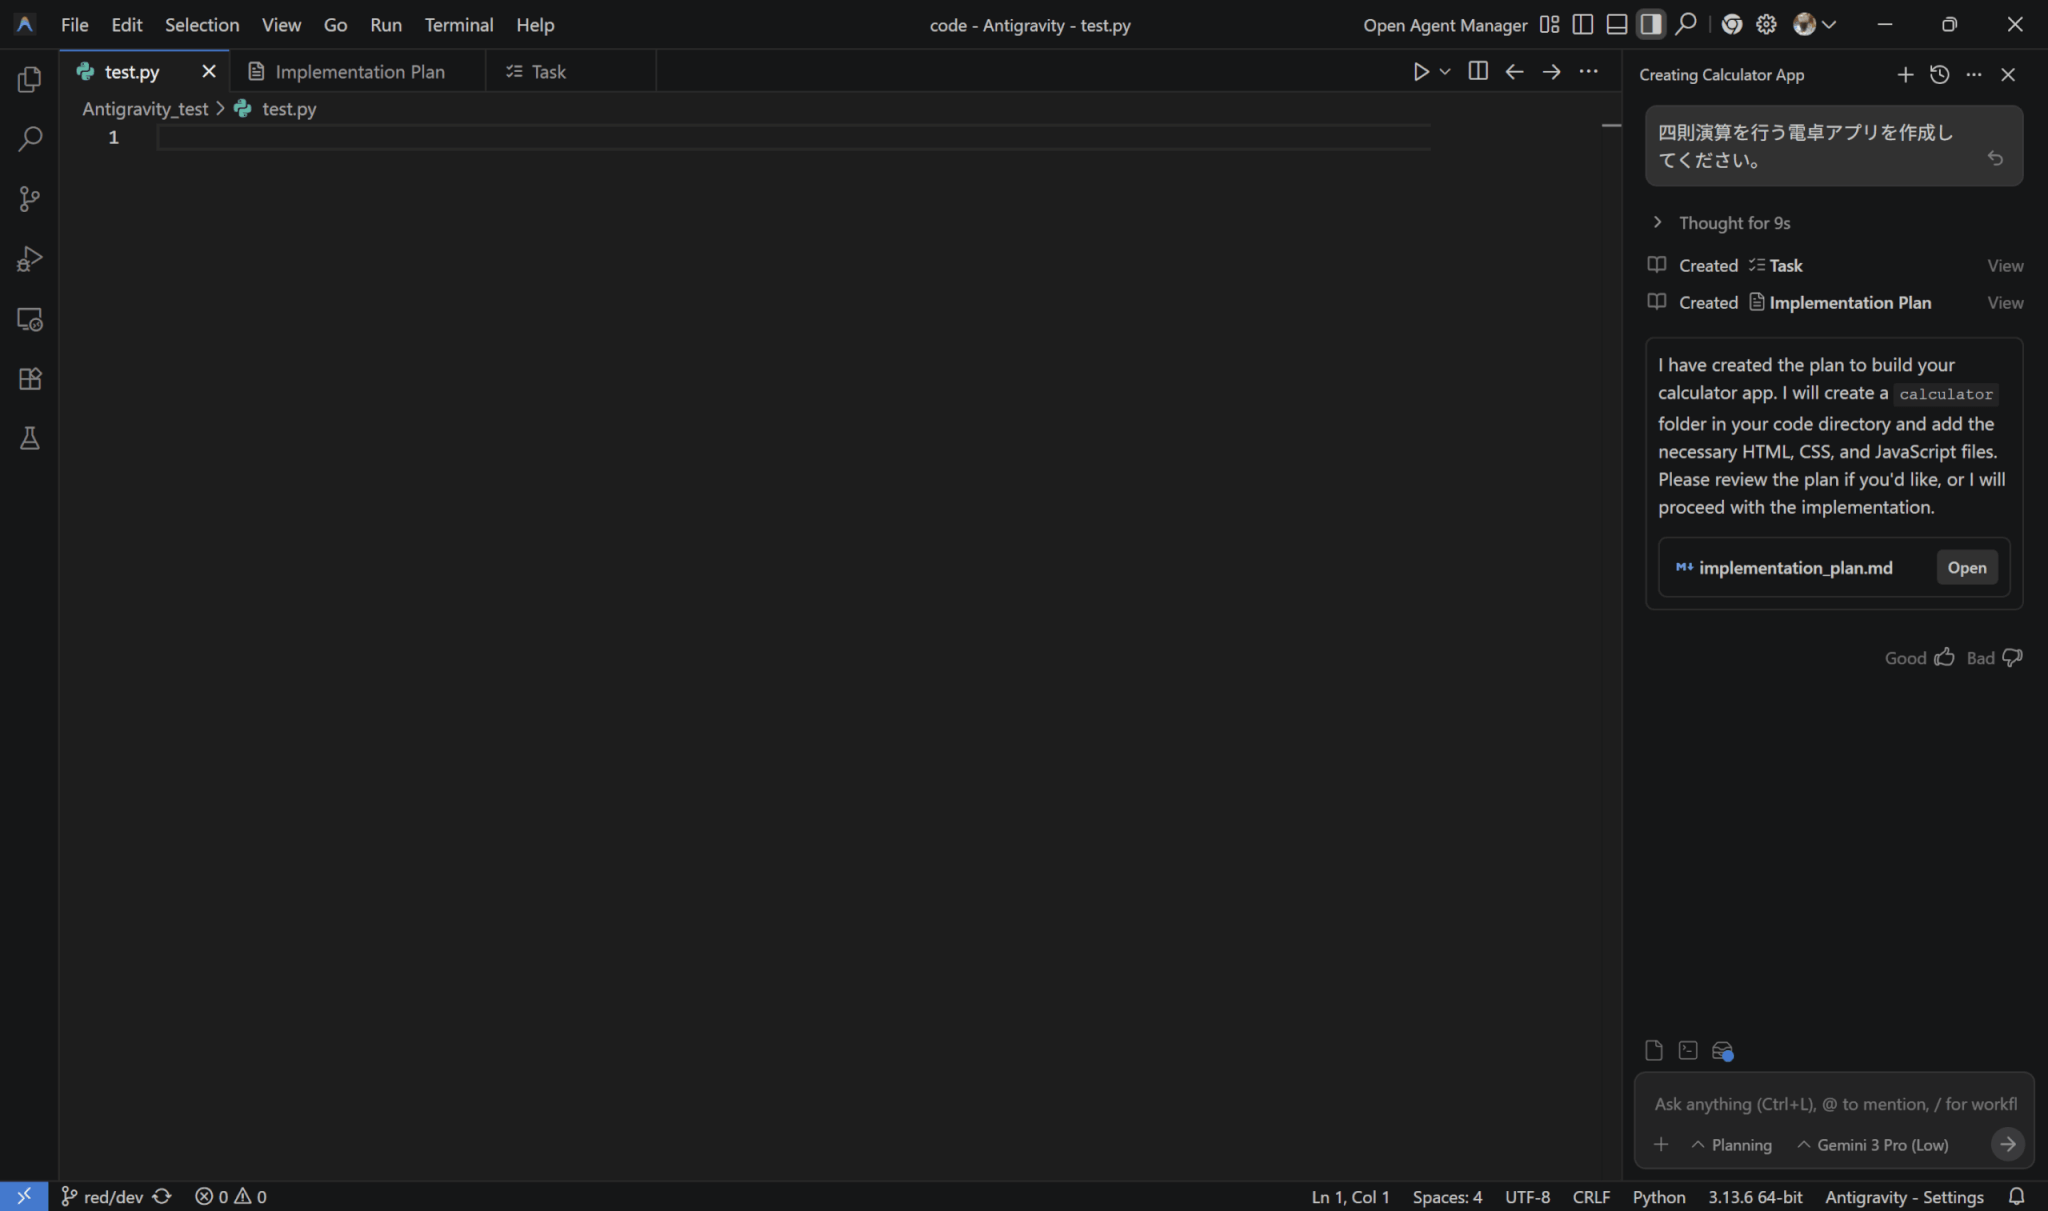Click the editor minimap scroll indicator

click(x=1610, y=126)
